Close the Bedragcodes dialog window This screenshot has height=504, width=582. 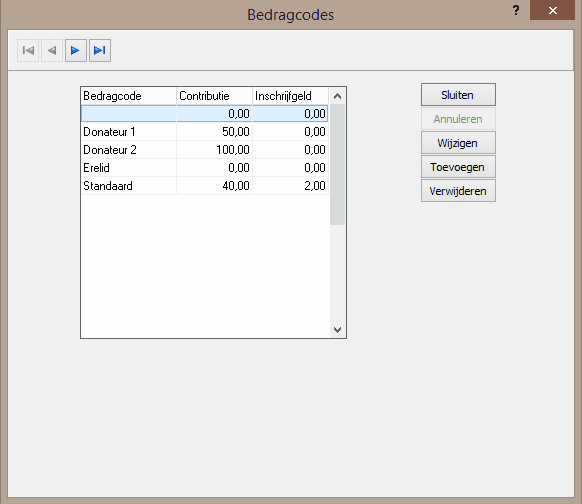tap(552, 10)
